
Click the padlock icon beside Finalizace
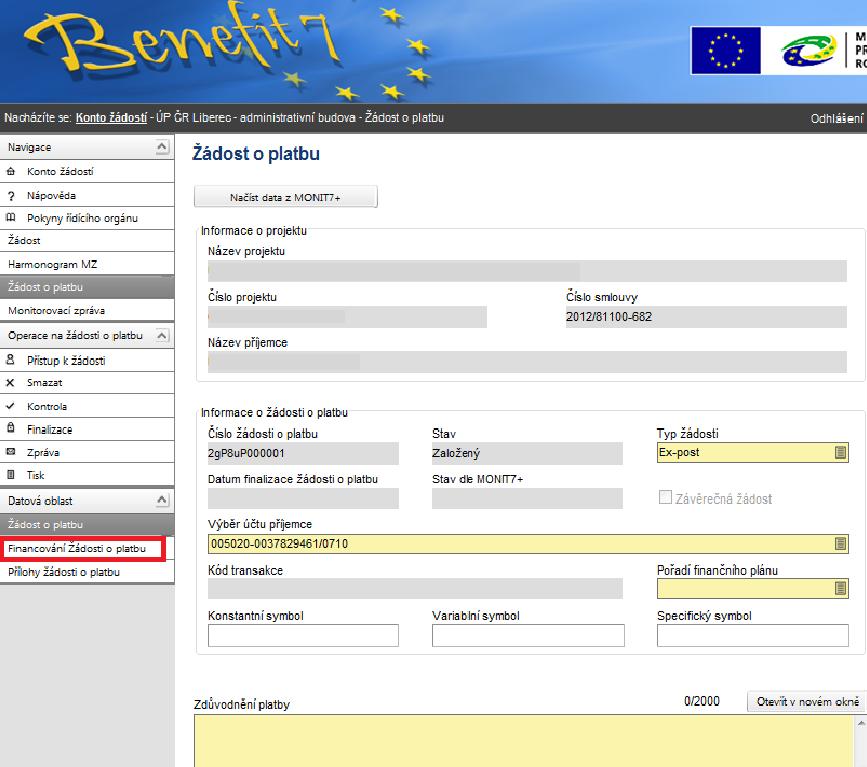(11, 428)
